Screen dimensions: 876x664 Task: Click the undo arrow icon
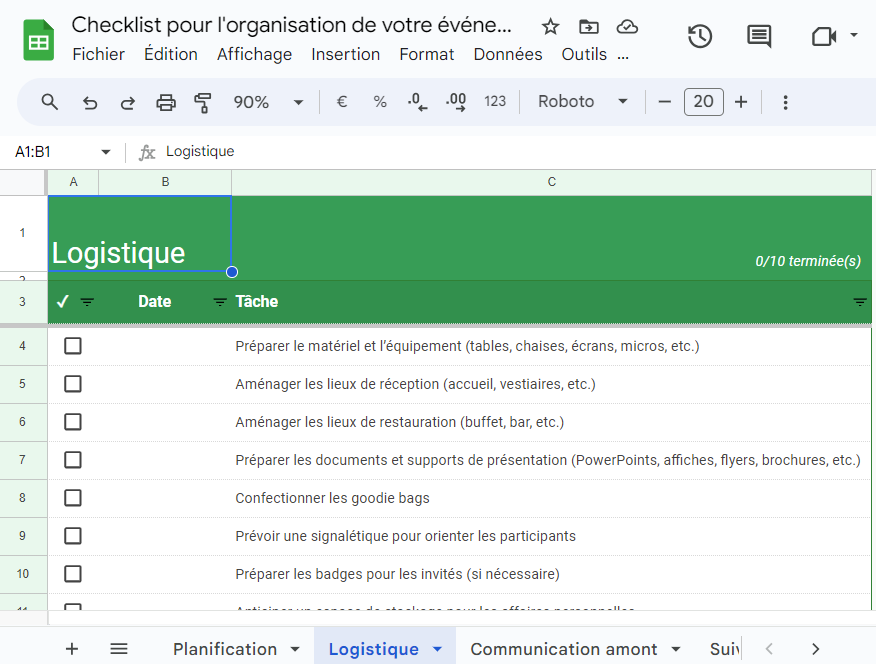pyautogui.click(x=90, y=102)
